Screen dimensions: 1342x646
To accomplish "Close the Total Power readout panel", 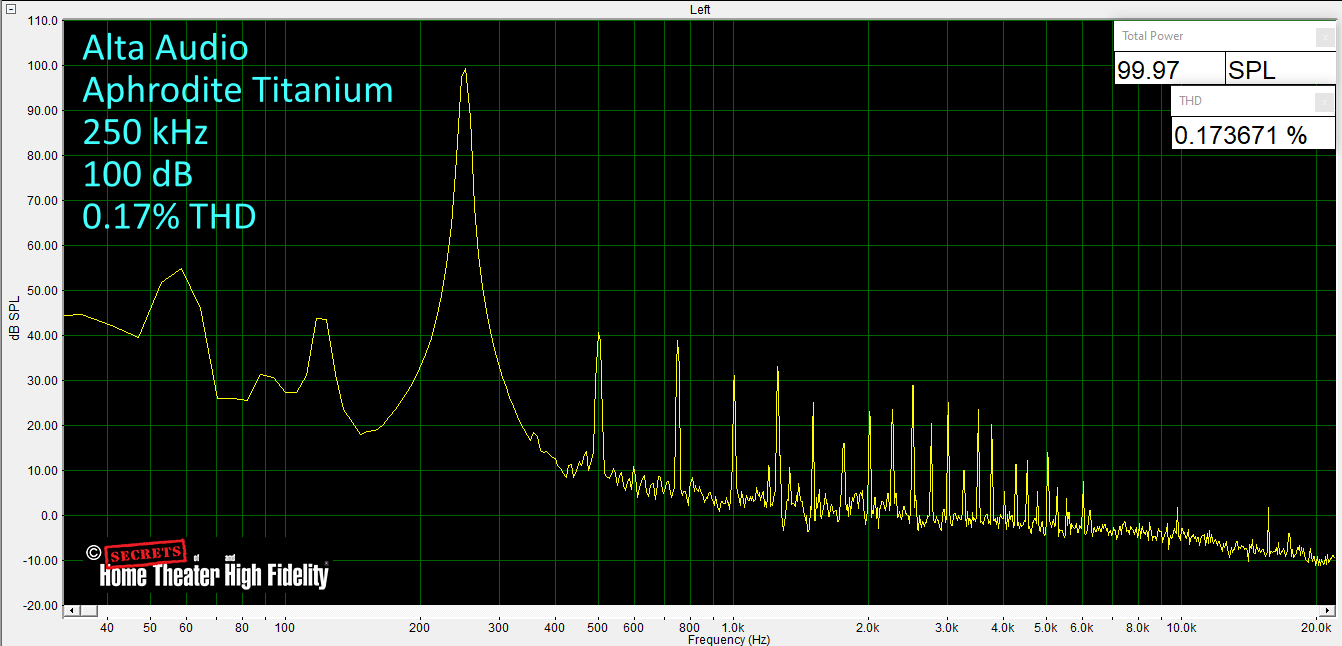I will pyautogui.click(x=1323, y=37).
